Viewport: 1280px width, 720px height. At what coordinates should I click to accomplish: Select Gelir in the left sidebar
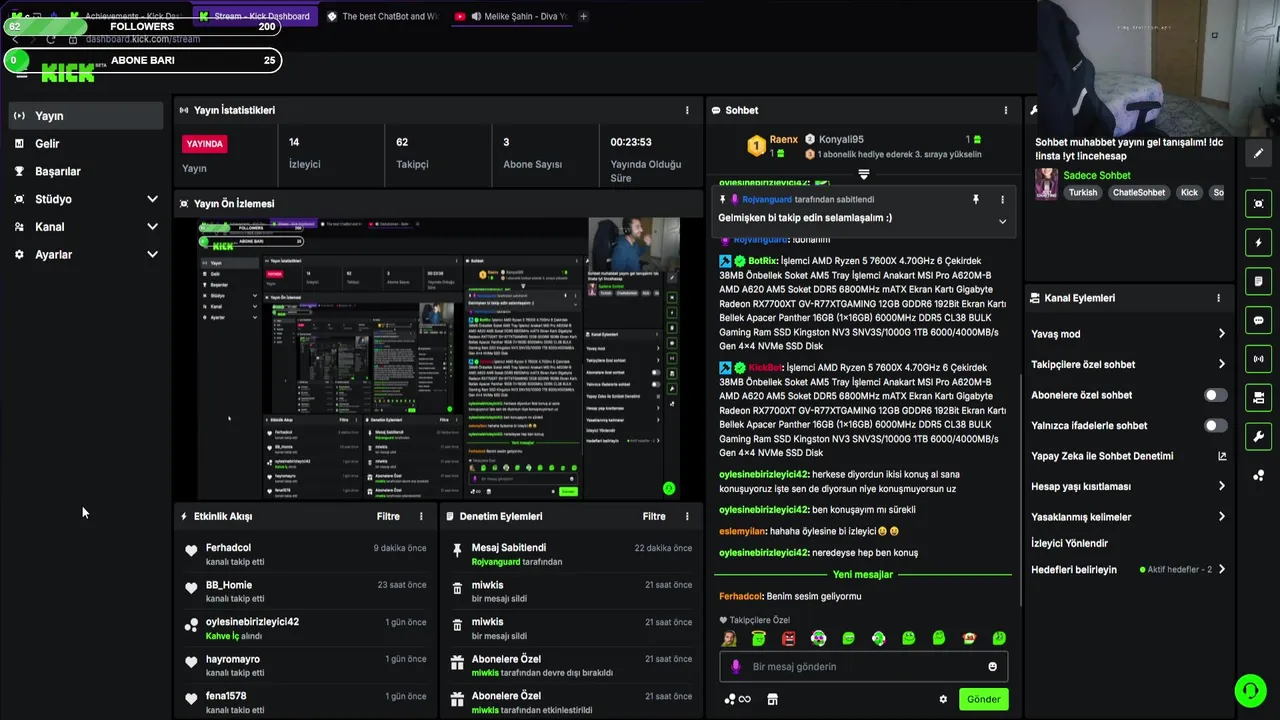pos(87,144)
